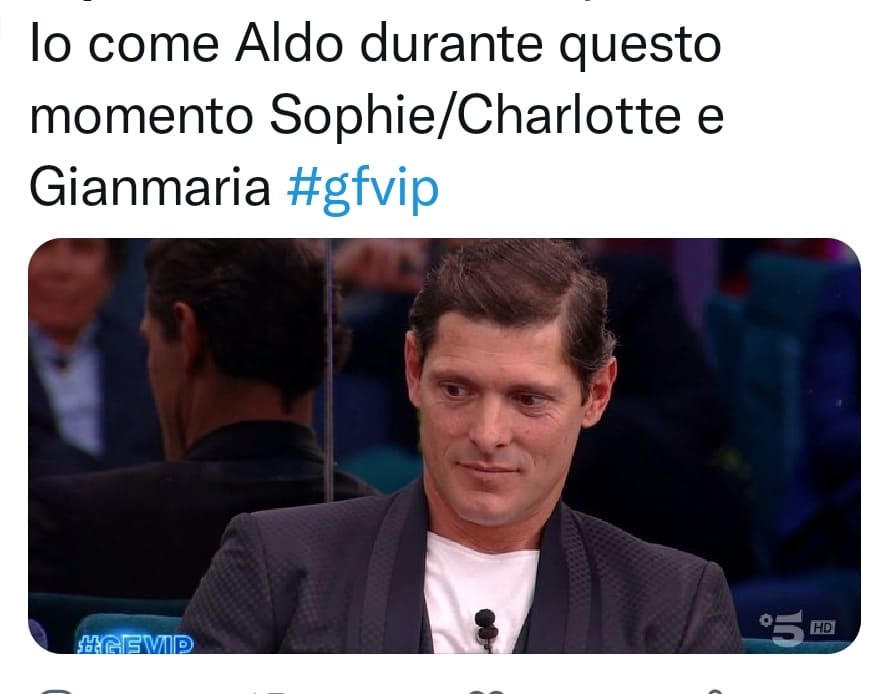Tap the share icon under the photo

click(714, 691)
